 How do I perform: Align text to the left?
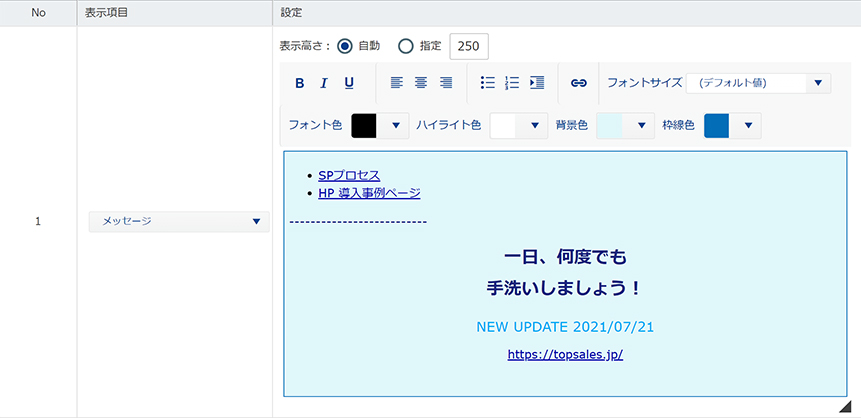click(396, 83)
